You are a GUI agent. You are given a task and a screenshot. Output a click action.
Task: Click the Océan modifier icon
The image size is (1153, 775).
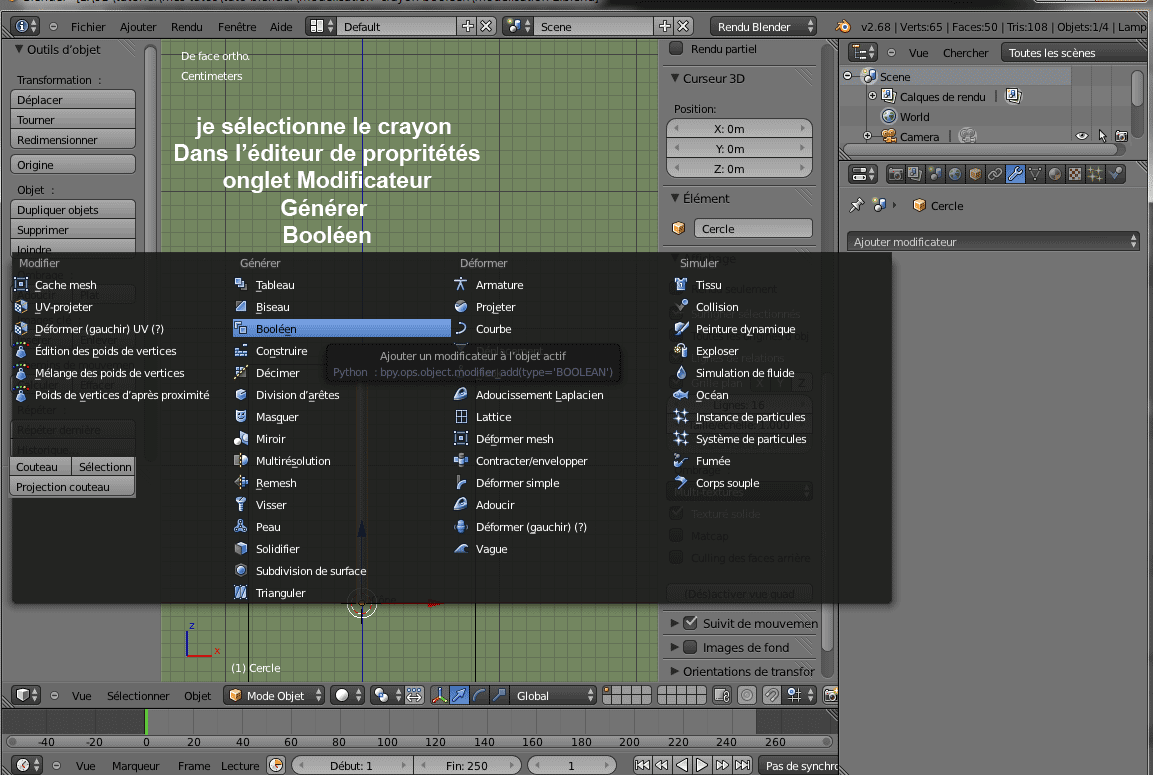(681, 395)
